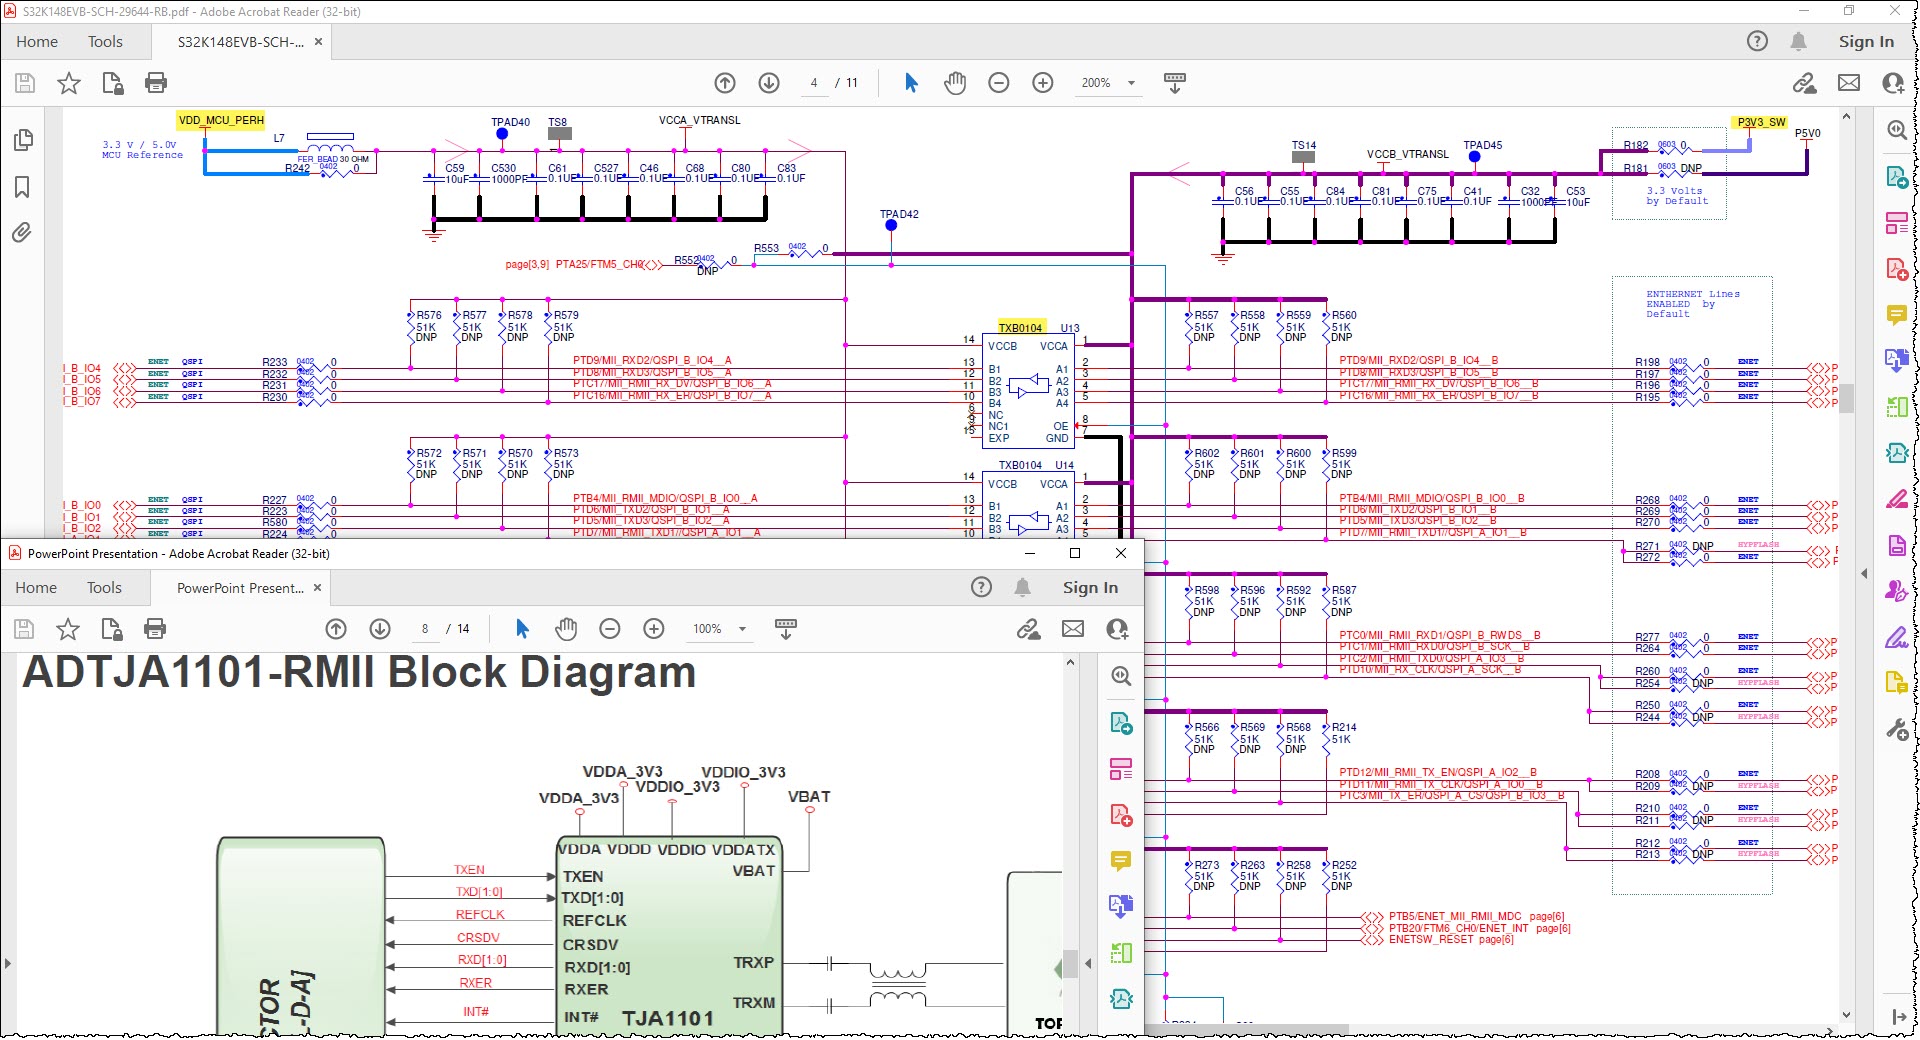Expand left navigation pane in PowerPoint window
The height and width of the screenshot is (1040, 1920).
pos(8,964)
